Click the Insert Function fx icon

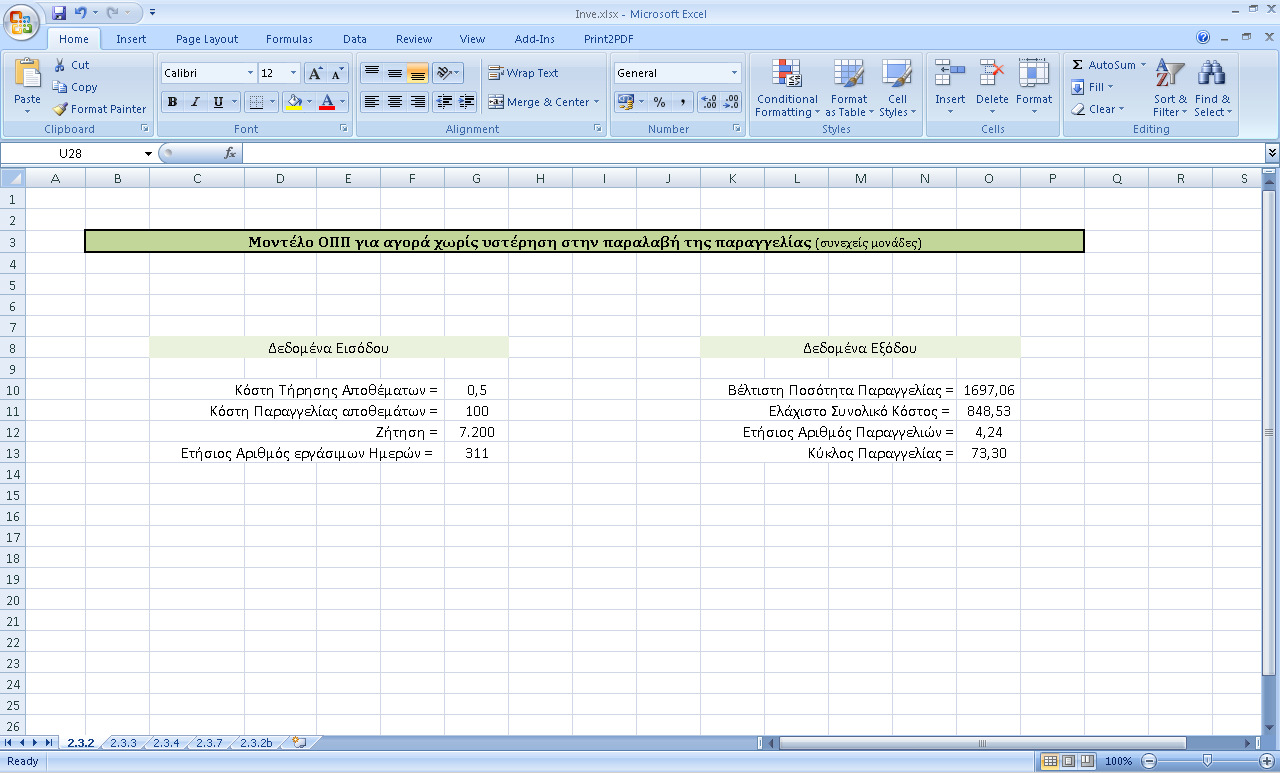(229, 153)
